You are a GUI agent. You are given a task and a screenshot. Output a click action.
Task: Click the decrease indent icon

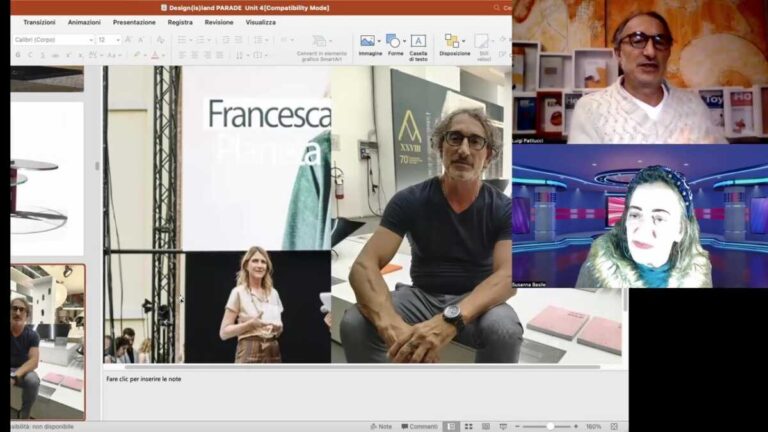pos(226,40)
